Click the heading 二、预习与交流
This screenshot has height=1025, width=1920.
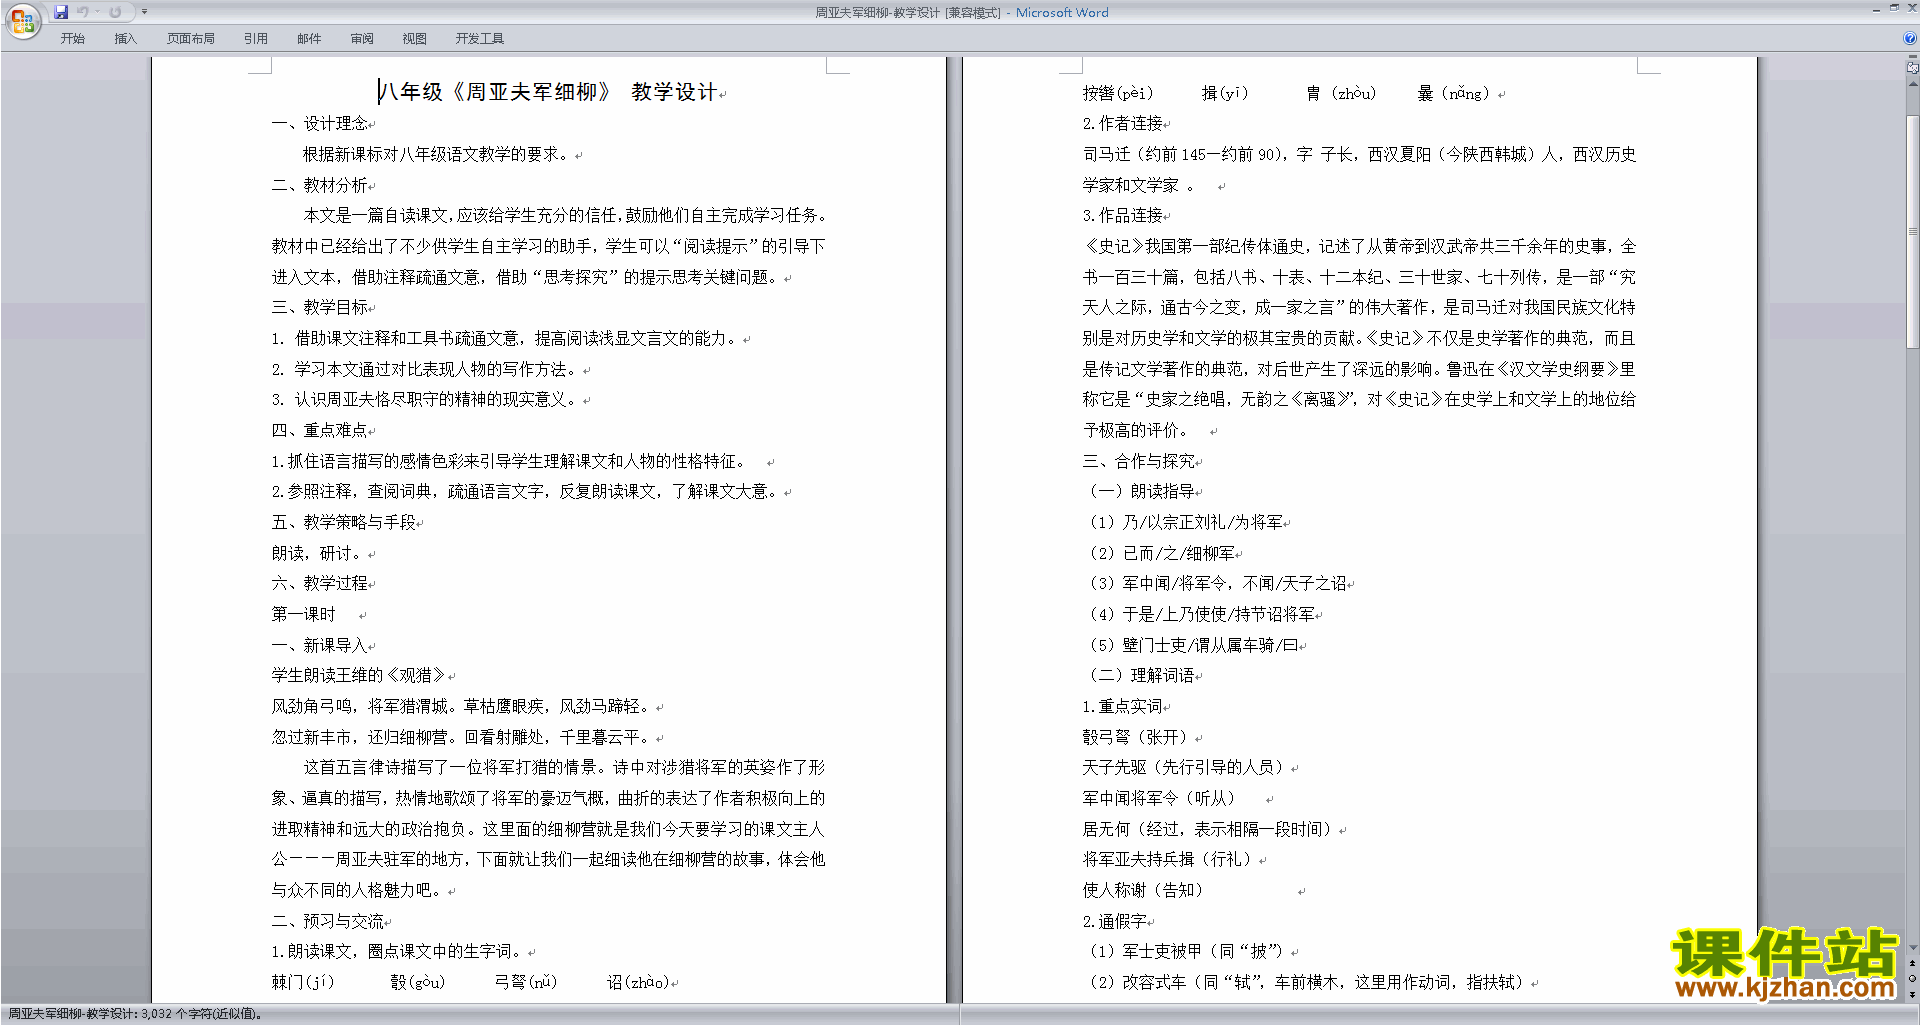pos(328,921)
